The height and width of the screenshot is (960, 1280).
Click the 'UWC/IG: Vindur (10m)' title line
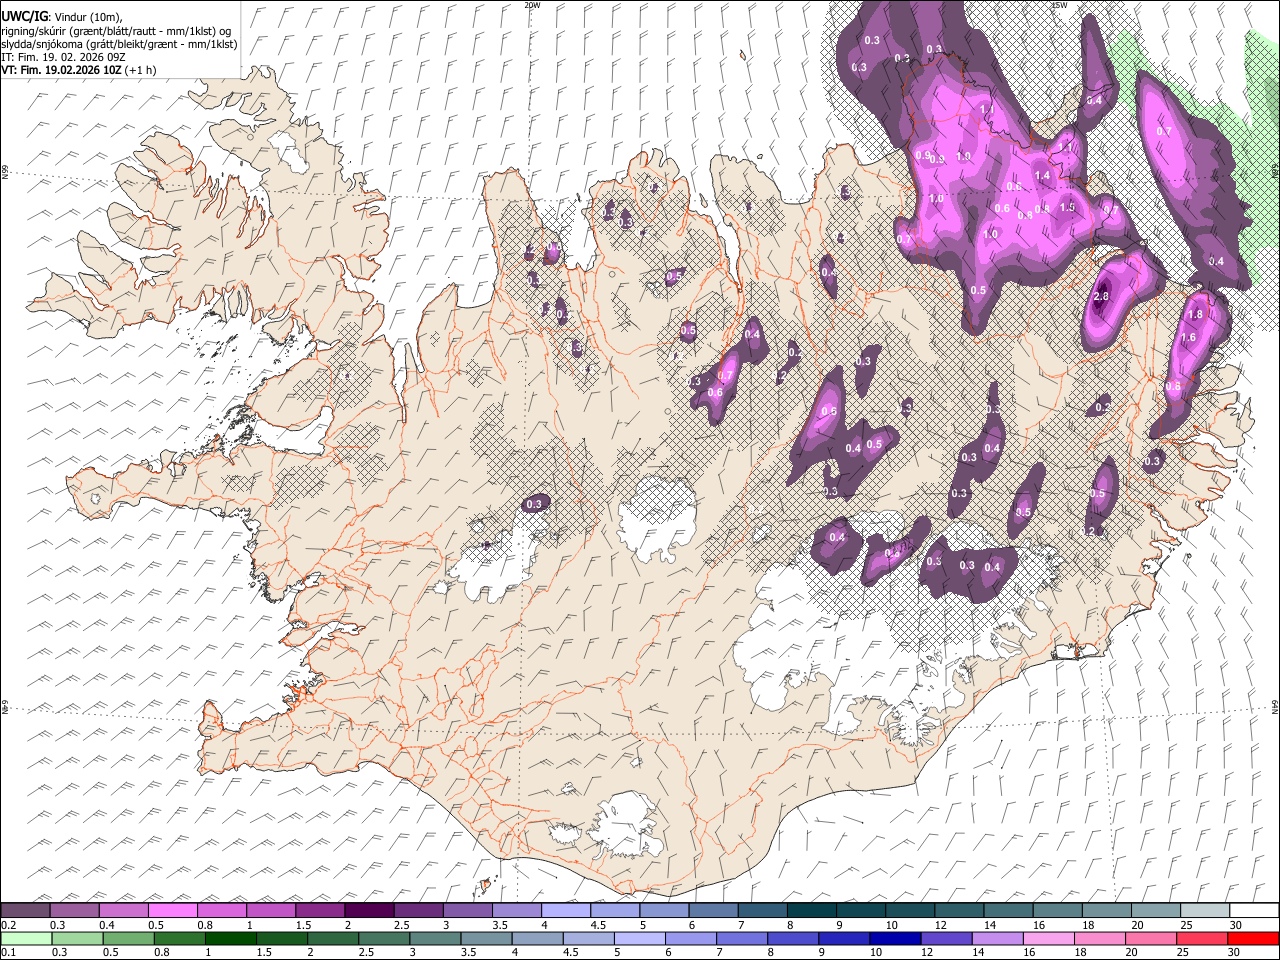(64, 17)
